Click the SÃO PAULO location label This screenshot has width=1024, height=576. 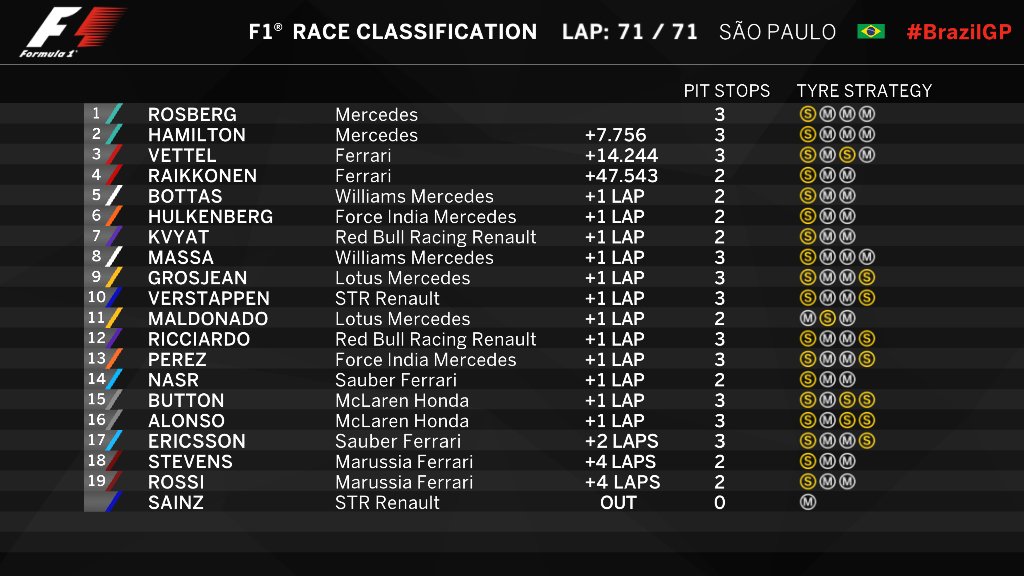(777, 32)
